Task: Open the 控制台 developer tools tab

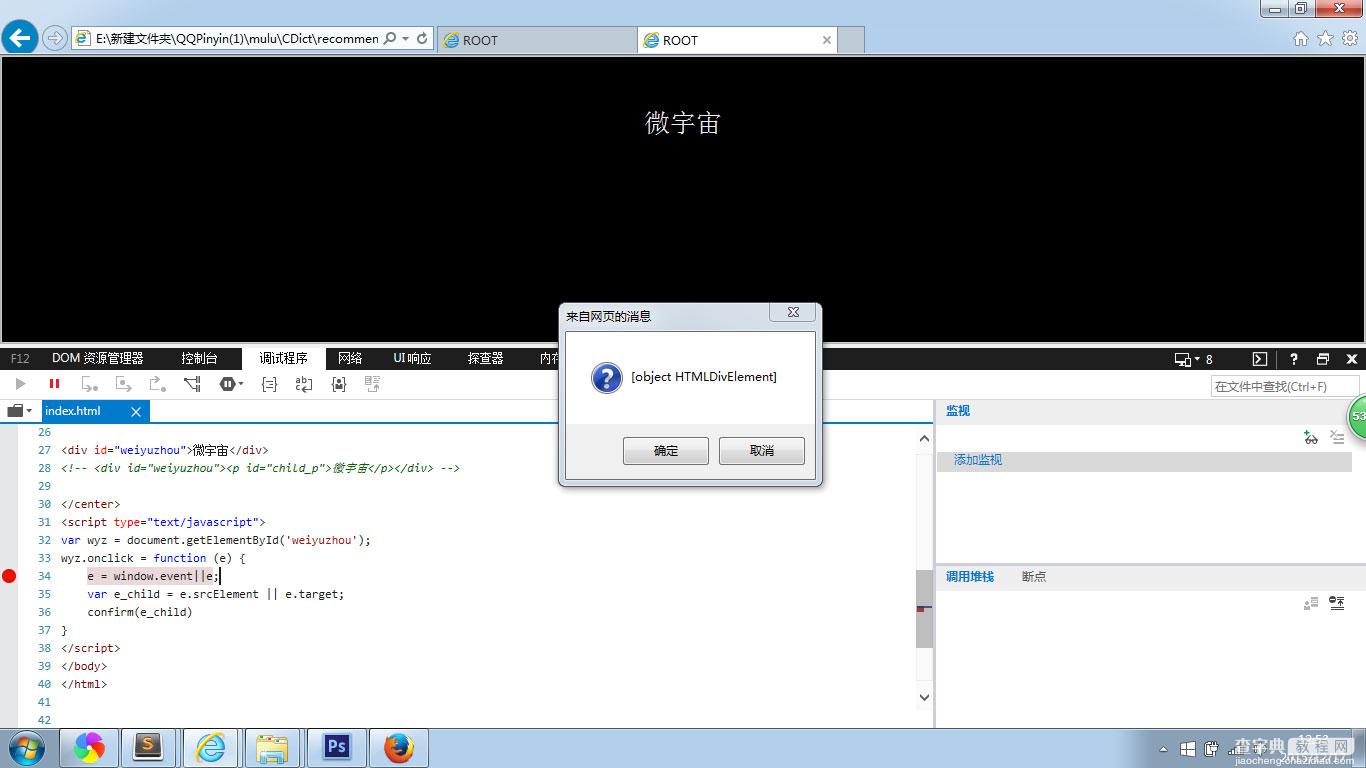Action: (x=199, y=358)
